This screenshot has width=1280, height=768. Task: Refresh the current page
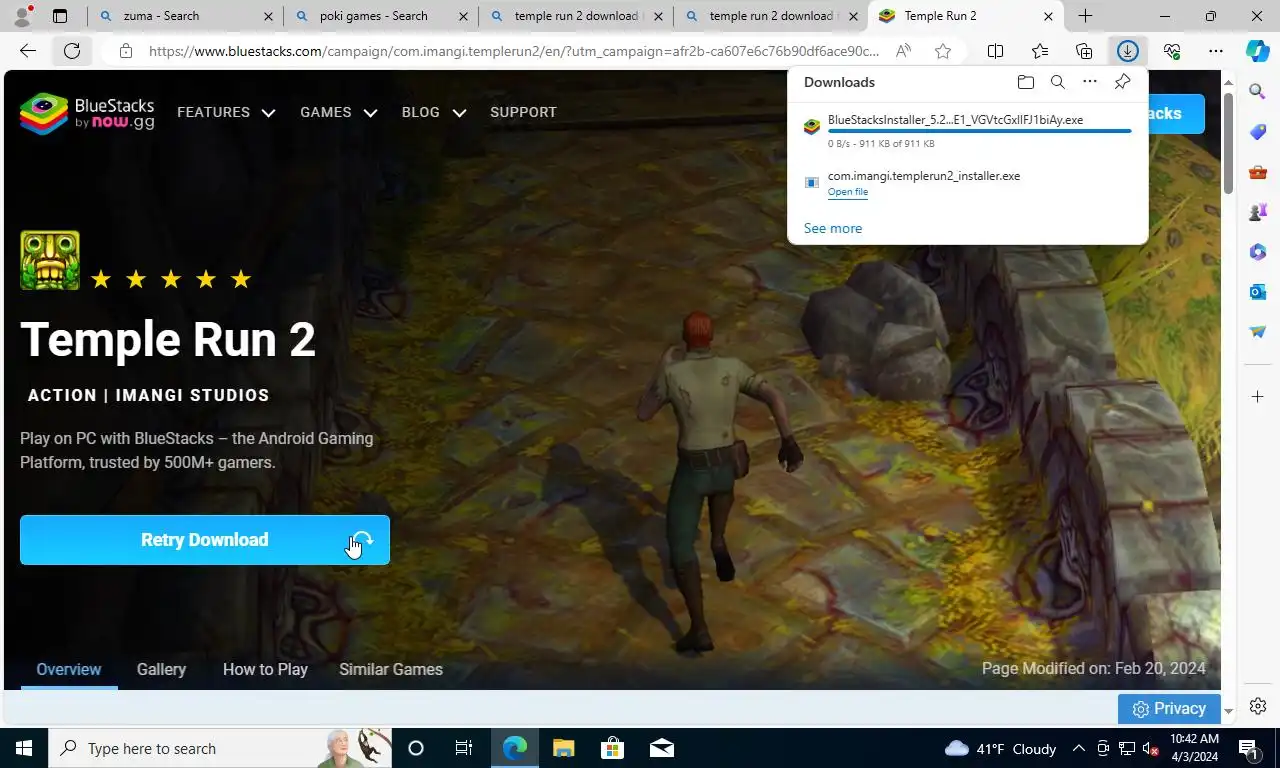point(72,51)
